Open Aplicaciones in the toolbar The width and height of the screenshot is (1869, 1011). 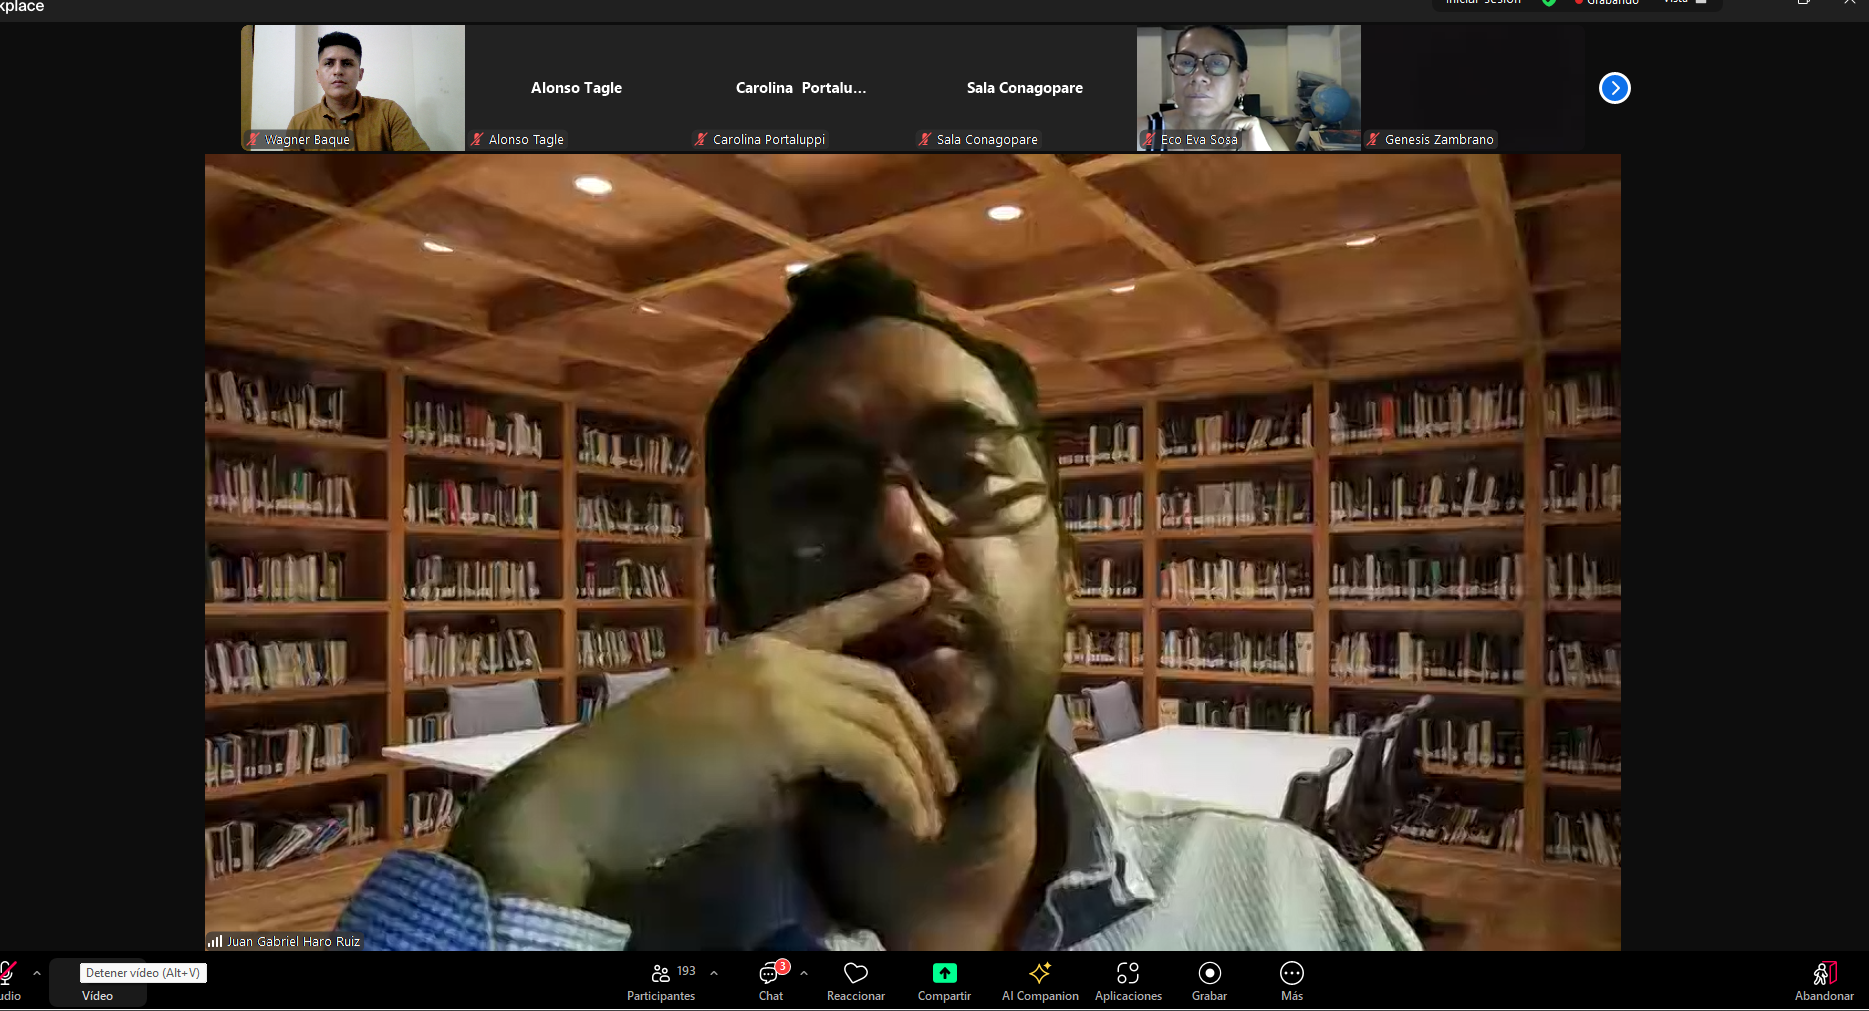point(1128,973)
